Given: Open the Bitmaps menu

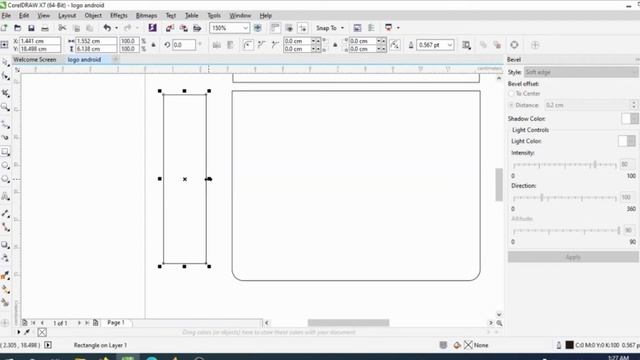Looking at the screenshot, I should [x=147, y=16].
